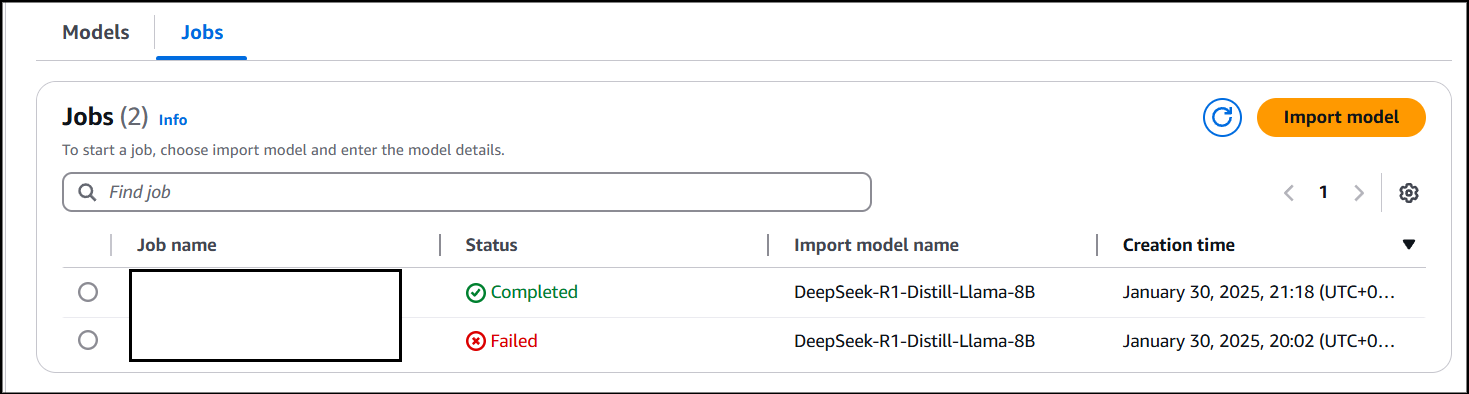Viewport: 1469px width, 394px height.
Task: Go to next page arrow
Action: [x=1358, y=193]
